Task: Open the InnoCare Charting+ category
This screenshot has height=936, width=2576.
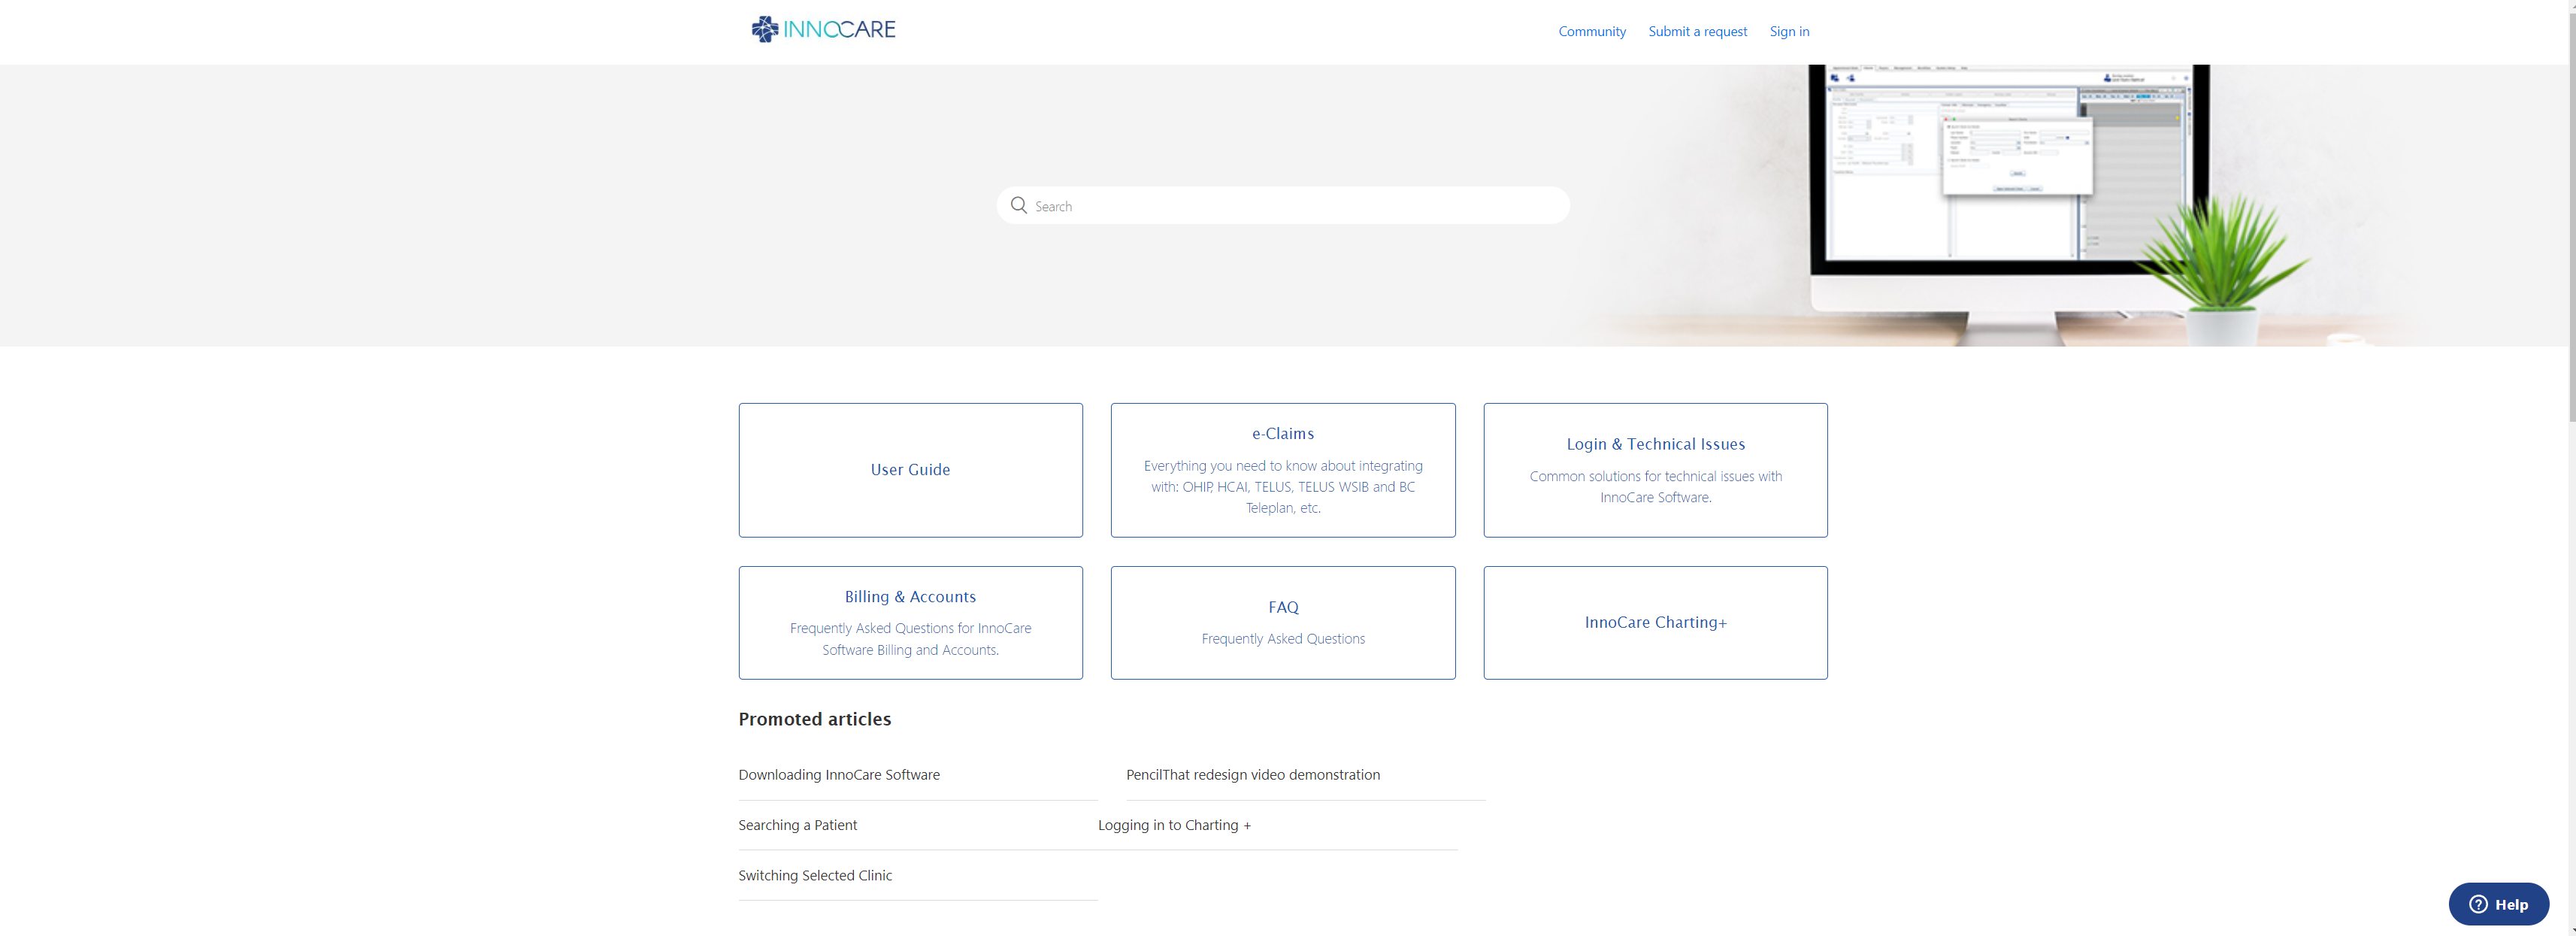Action: pos(1655,623)
